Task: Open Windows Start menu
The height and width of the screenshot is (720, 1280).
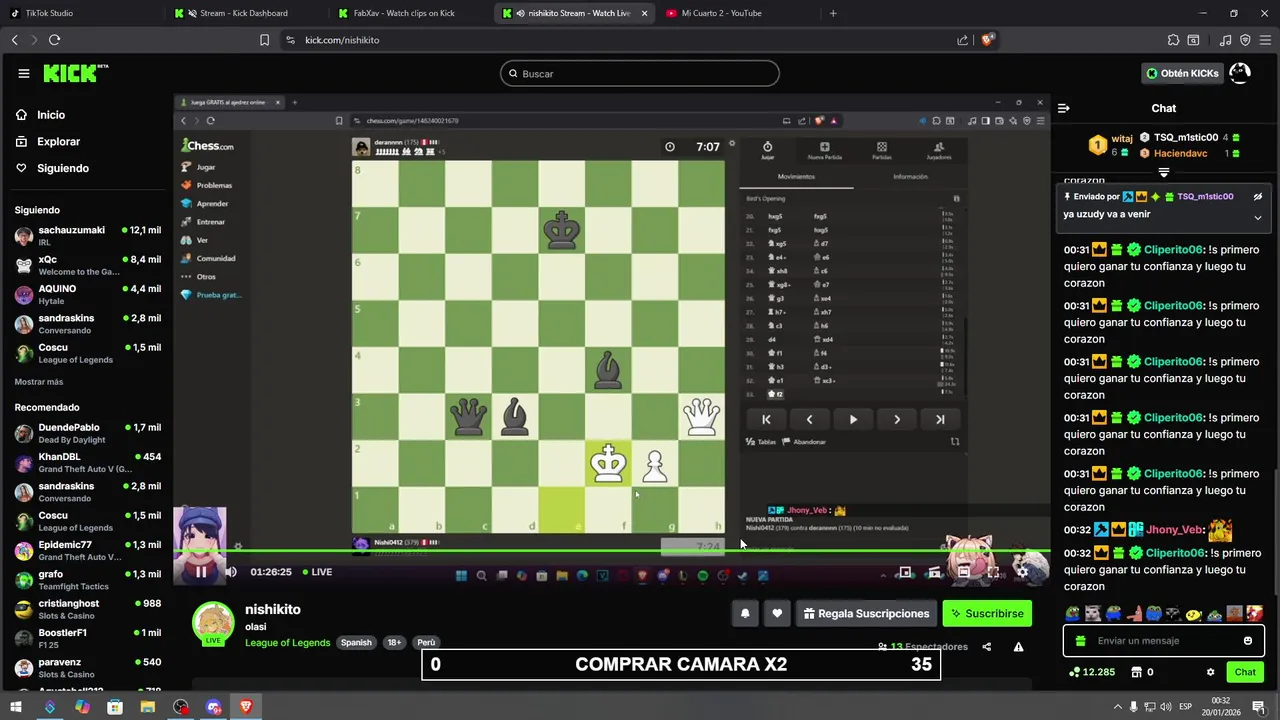Action: tap(17, 707)
